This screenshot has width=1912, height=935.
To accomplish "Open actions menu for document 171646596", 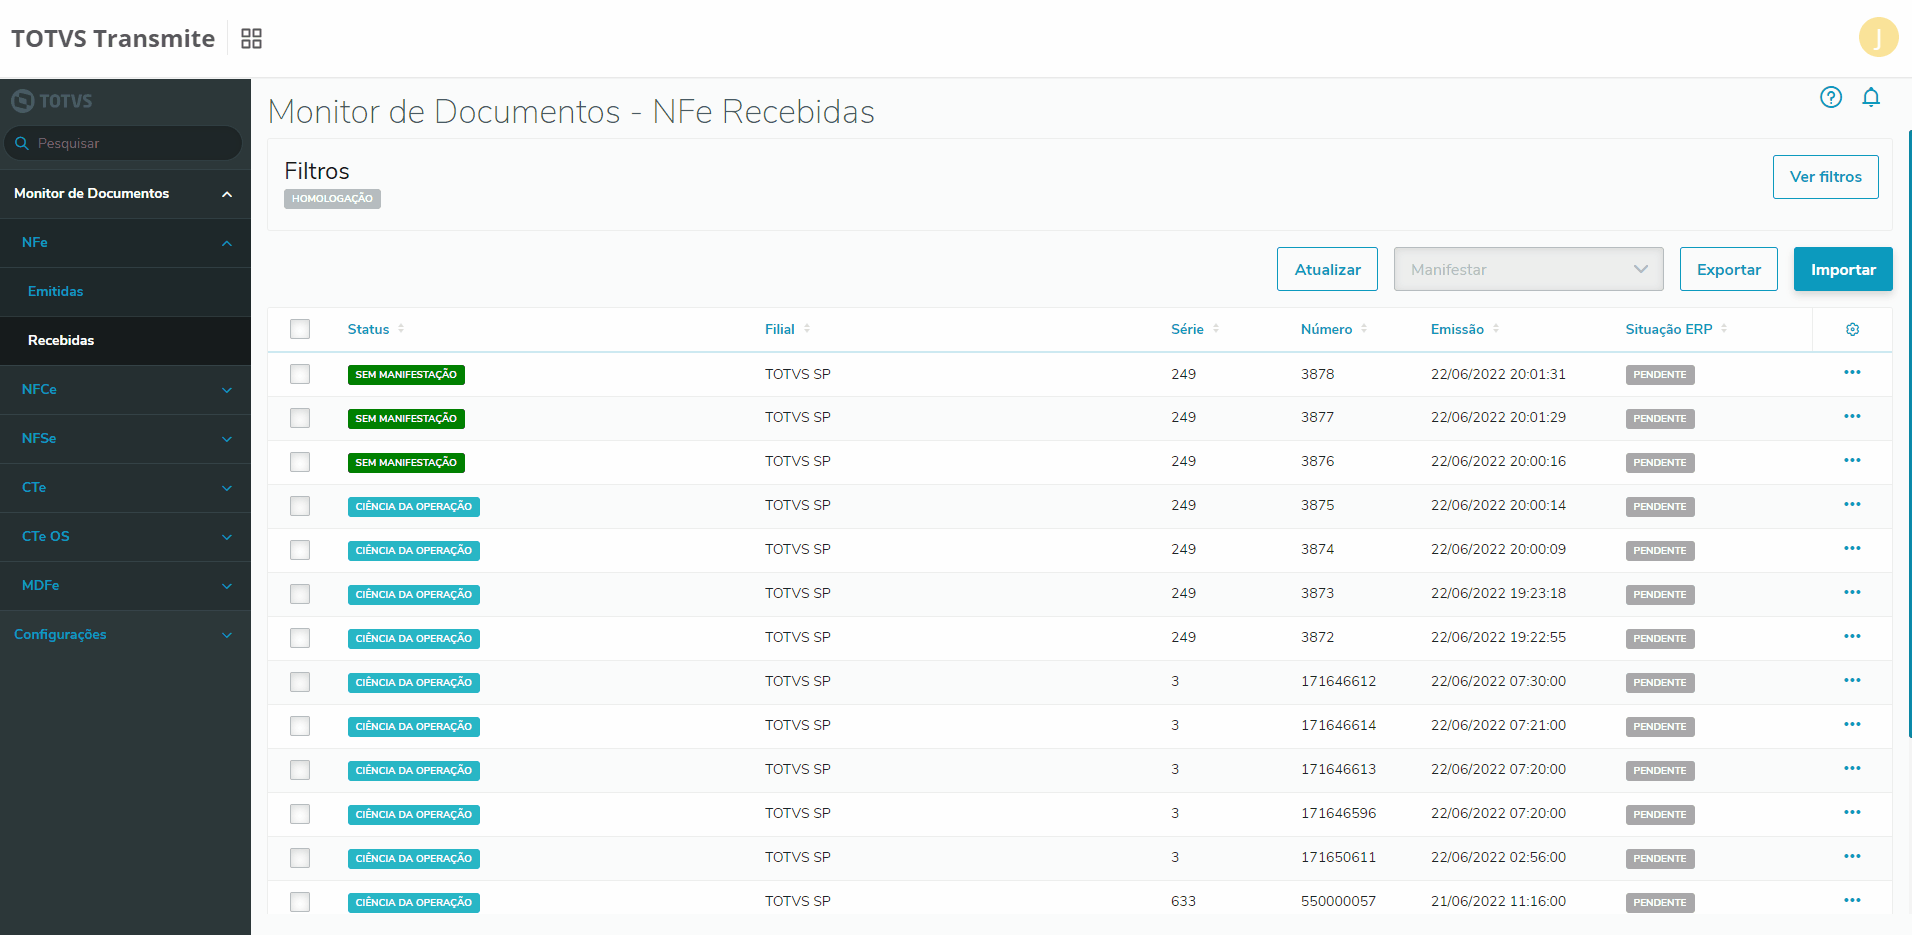I will click(1852, 812).
